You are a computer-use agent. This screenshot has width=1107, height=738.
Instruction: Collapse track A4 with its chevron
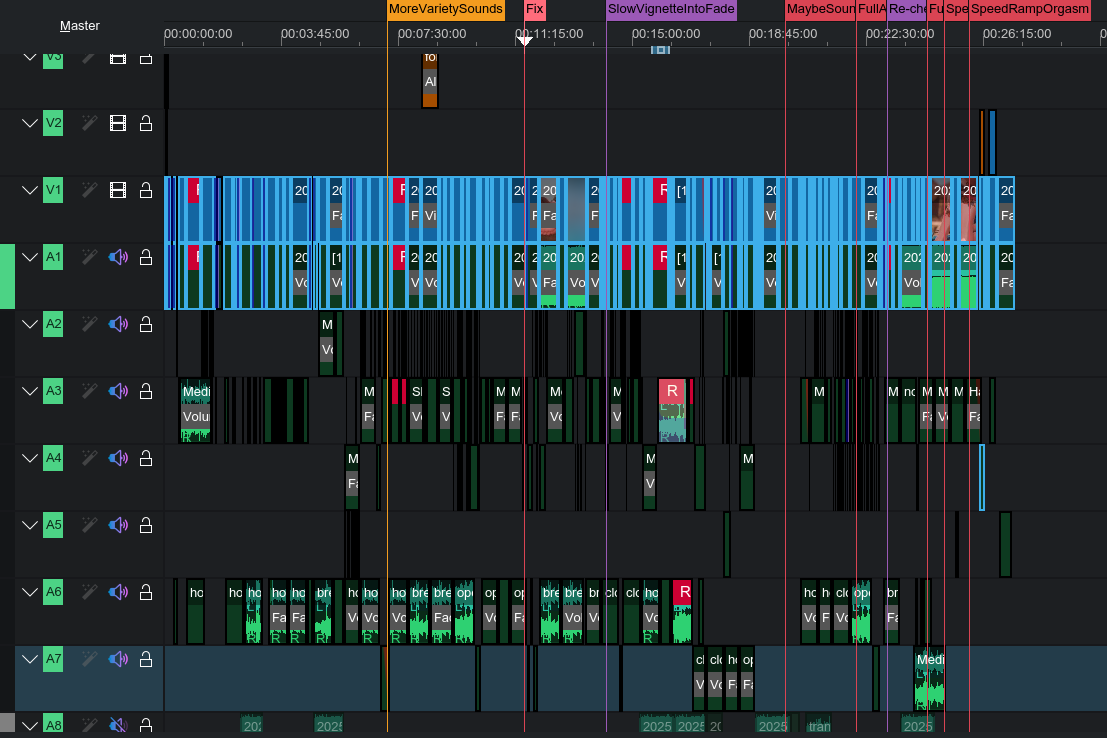click(30, 458)
